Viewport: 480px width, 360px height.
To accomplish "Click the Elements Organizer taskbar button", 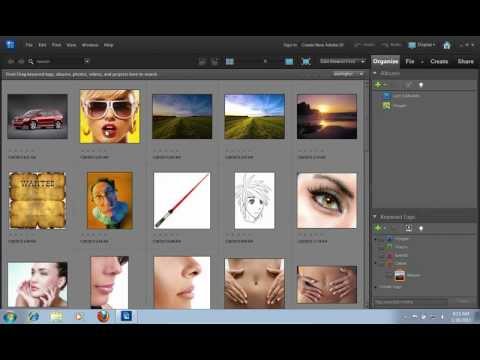I will [126, 316].
